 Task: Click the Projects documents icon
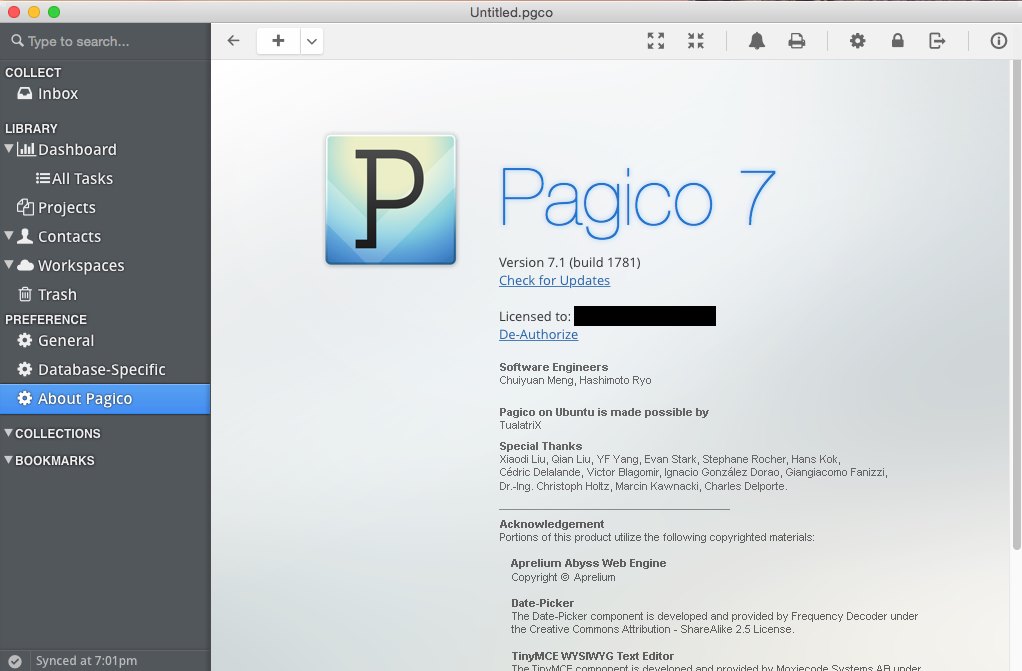[25, 207]
